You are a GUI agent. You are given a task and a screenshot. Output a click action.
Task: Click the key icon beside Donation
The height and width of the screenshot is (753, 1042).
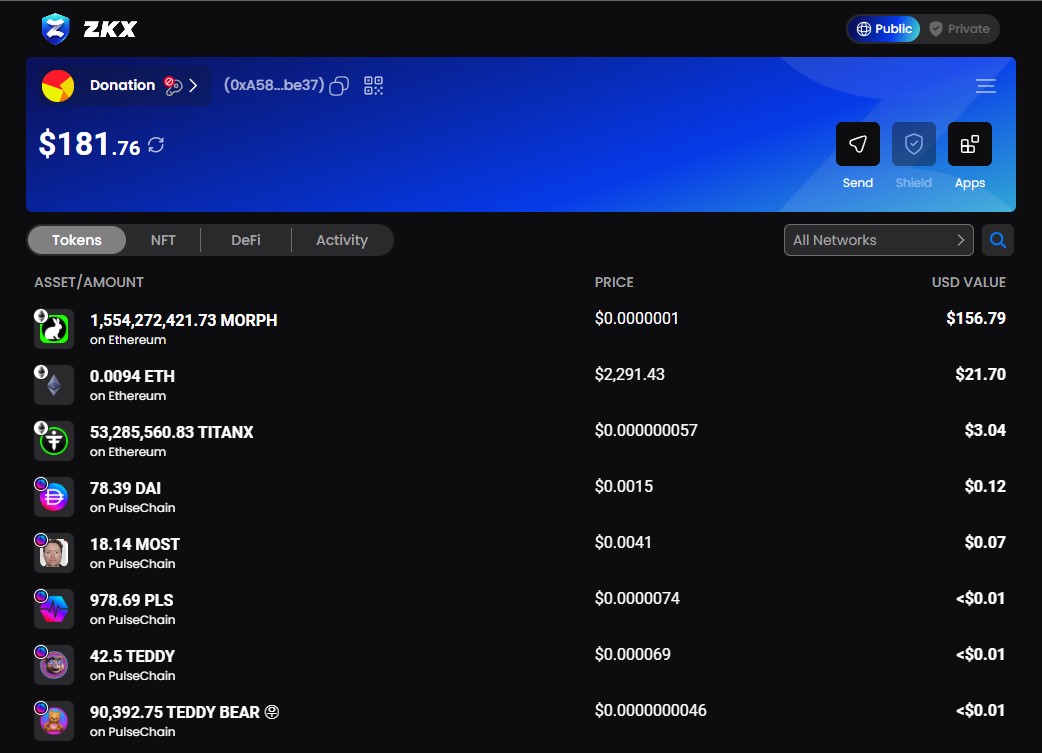[x=173, y=86]
